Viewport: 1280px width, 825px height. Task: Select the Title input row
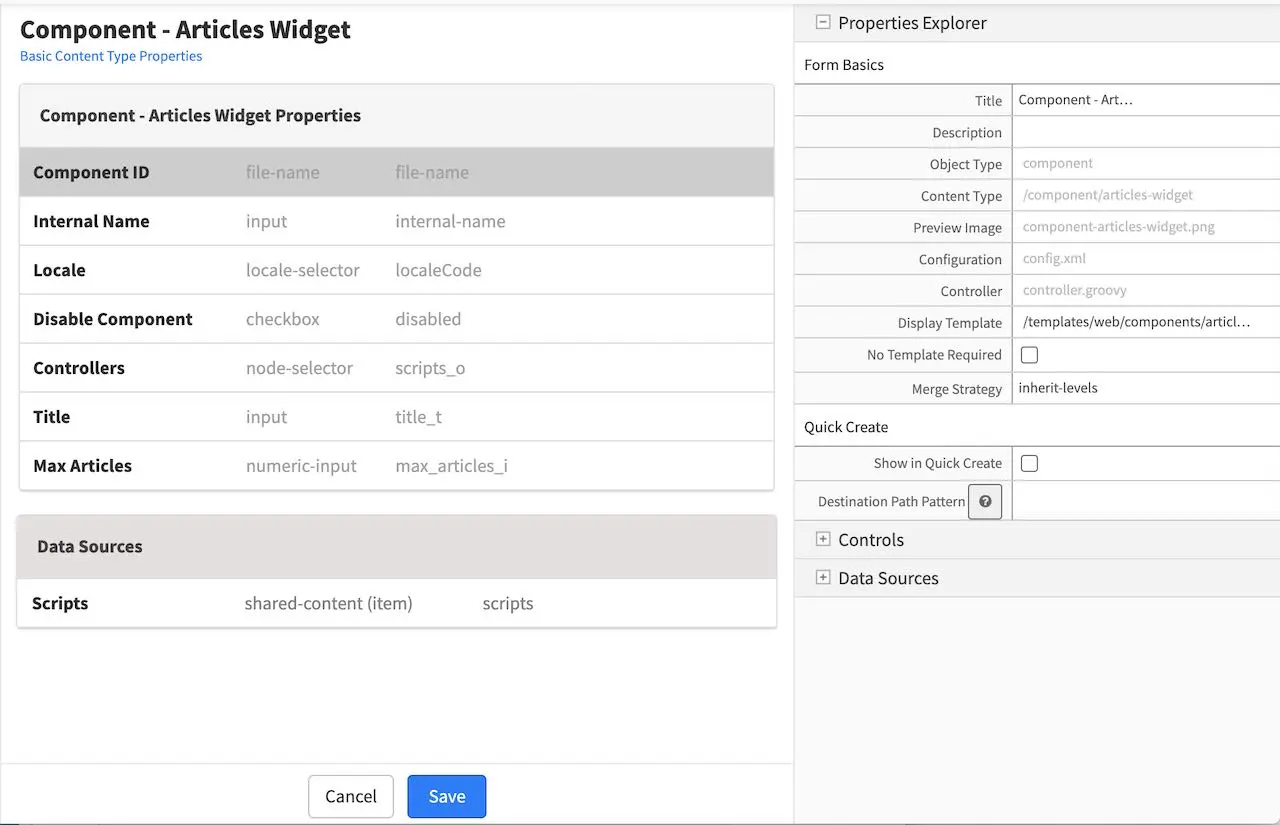tap(397, 417)
